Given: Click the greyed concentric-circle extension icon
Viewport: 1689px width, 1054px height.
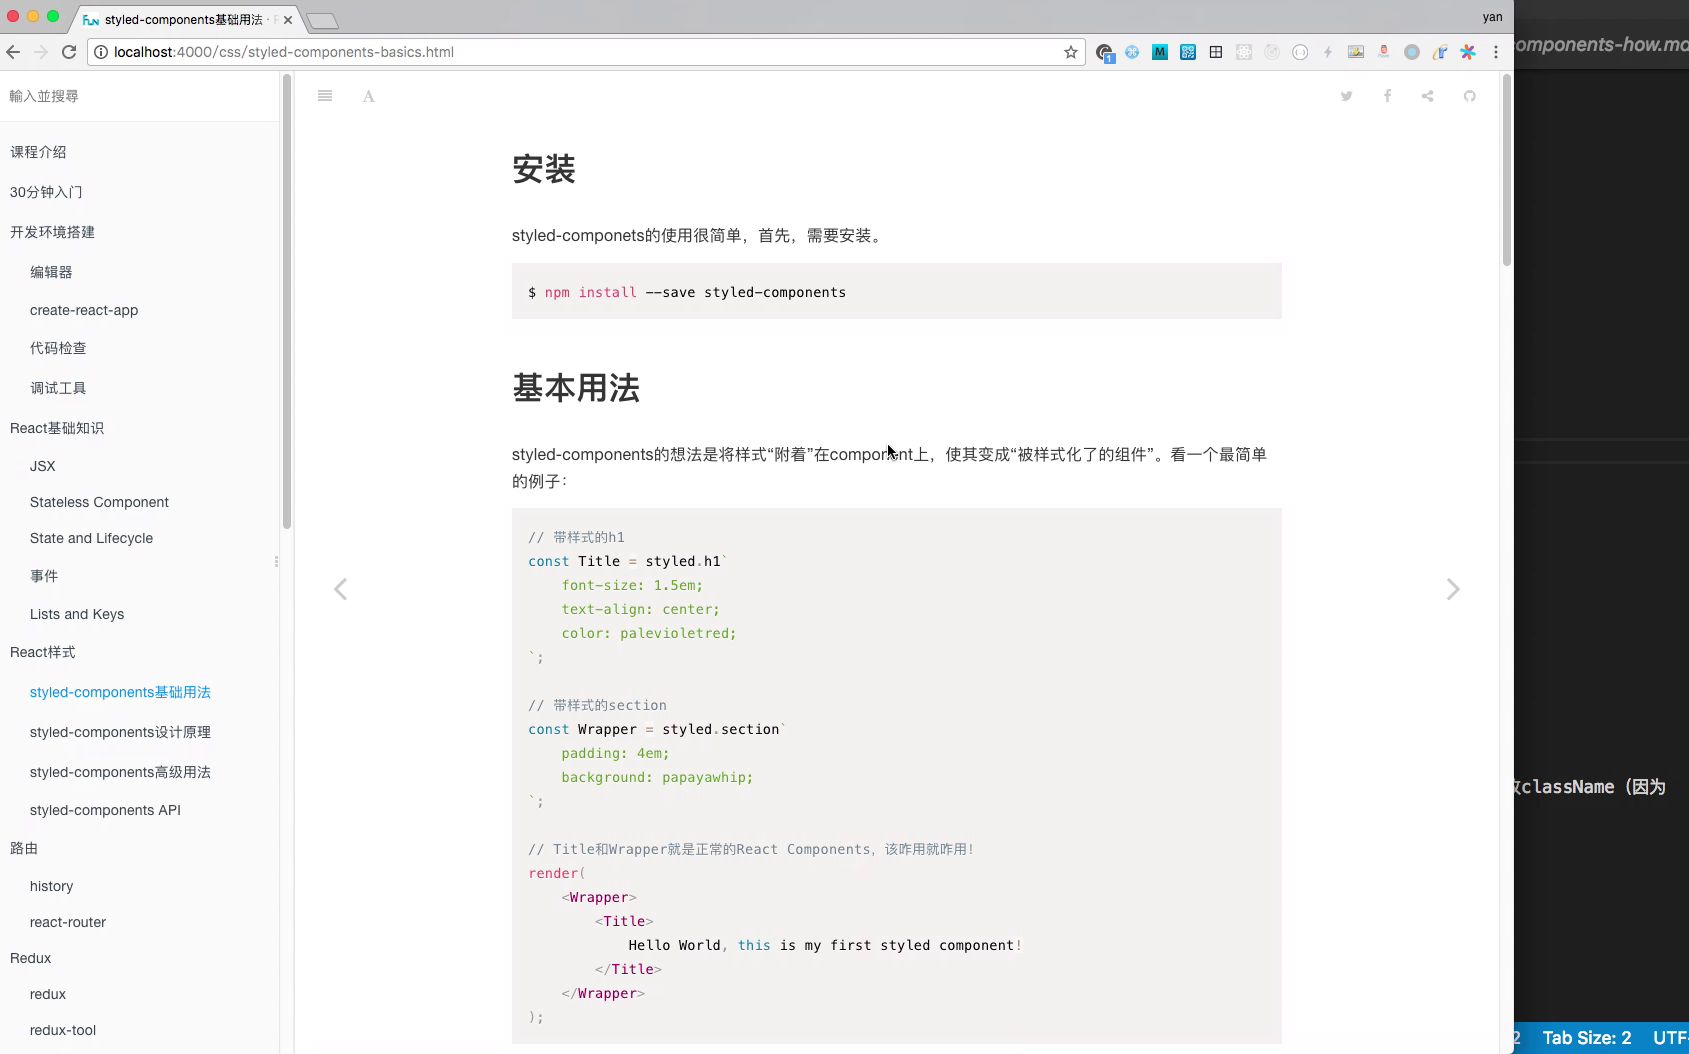Looking at the screenshot, I should [x=1272, y=52].
